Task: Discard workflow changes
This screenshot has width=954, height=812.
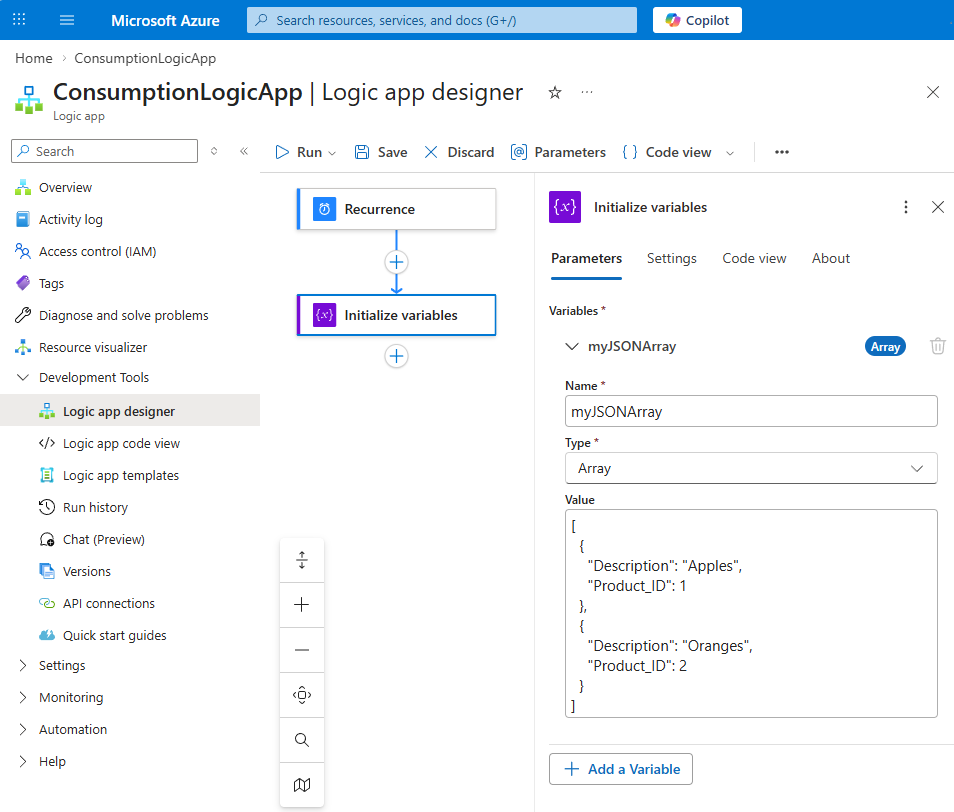Action: pyautogui.click(x=459, y=152)
